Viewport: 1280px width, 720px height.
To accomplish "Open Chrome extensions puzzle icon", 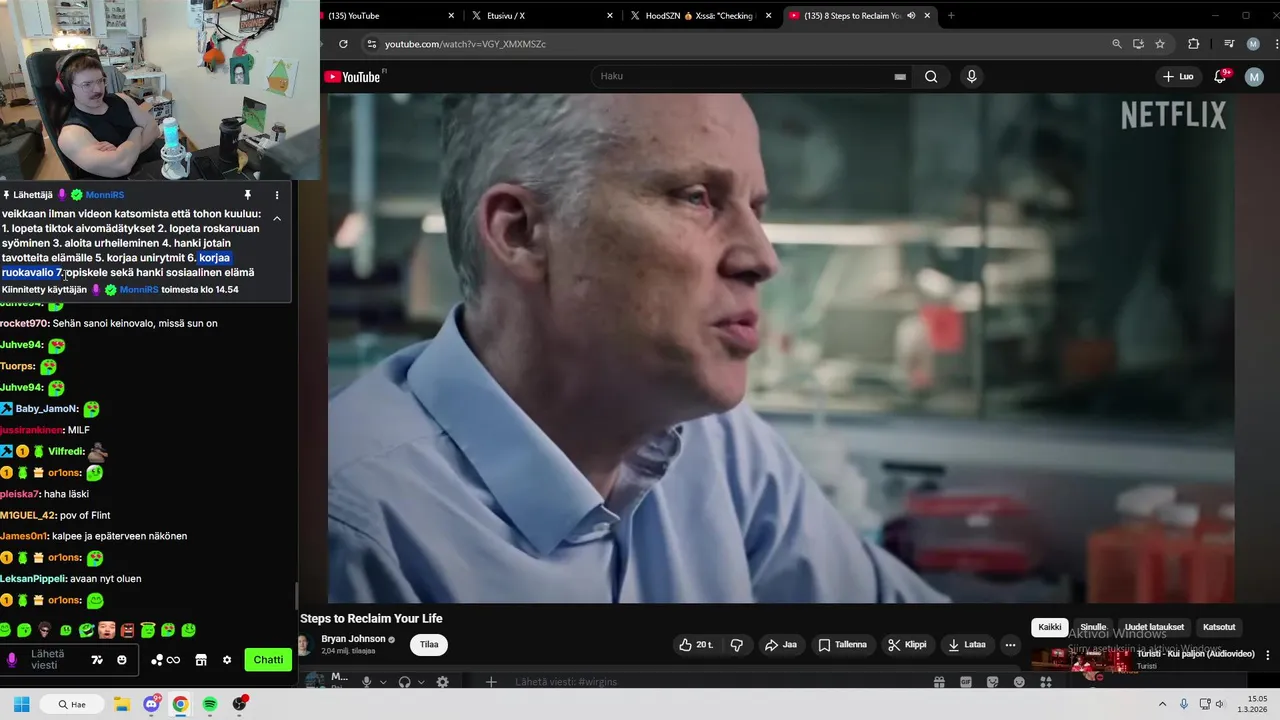I will 1193,44.
